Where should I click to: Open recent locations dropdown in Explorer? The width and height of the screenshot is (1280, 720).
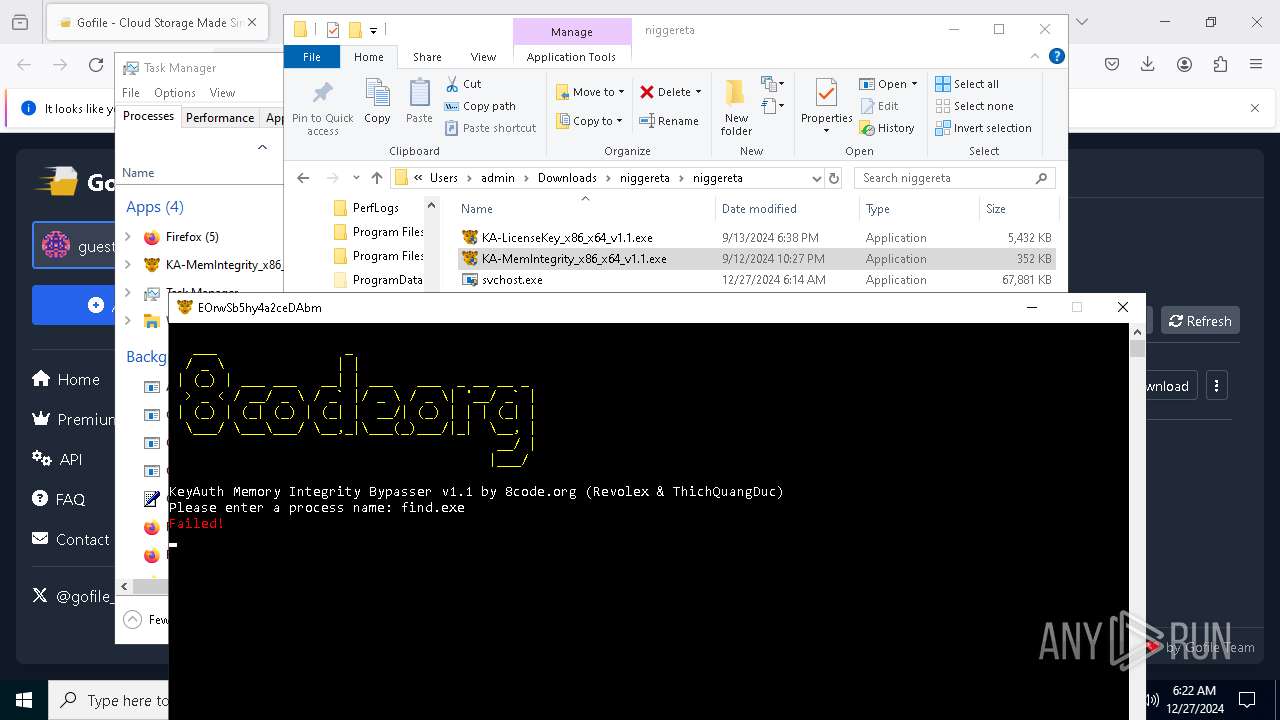(356, 178)
